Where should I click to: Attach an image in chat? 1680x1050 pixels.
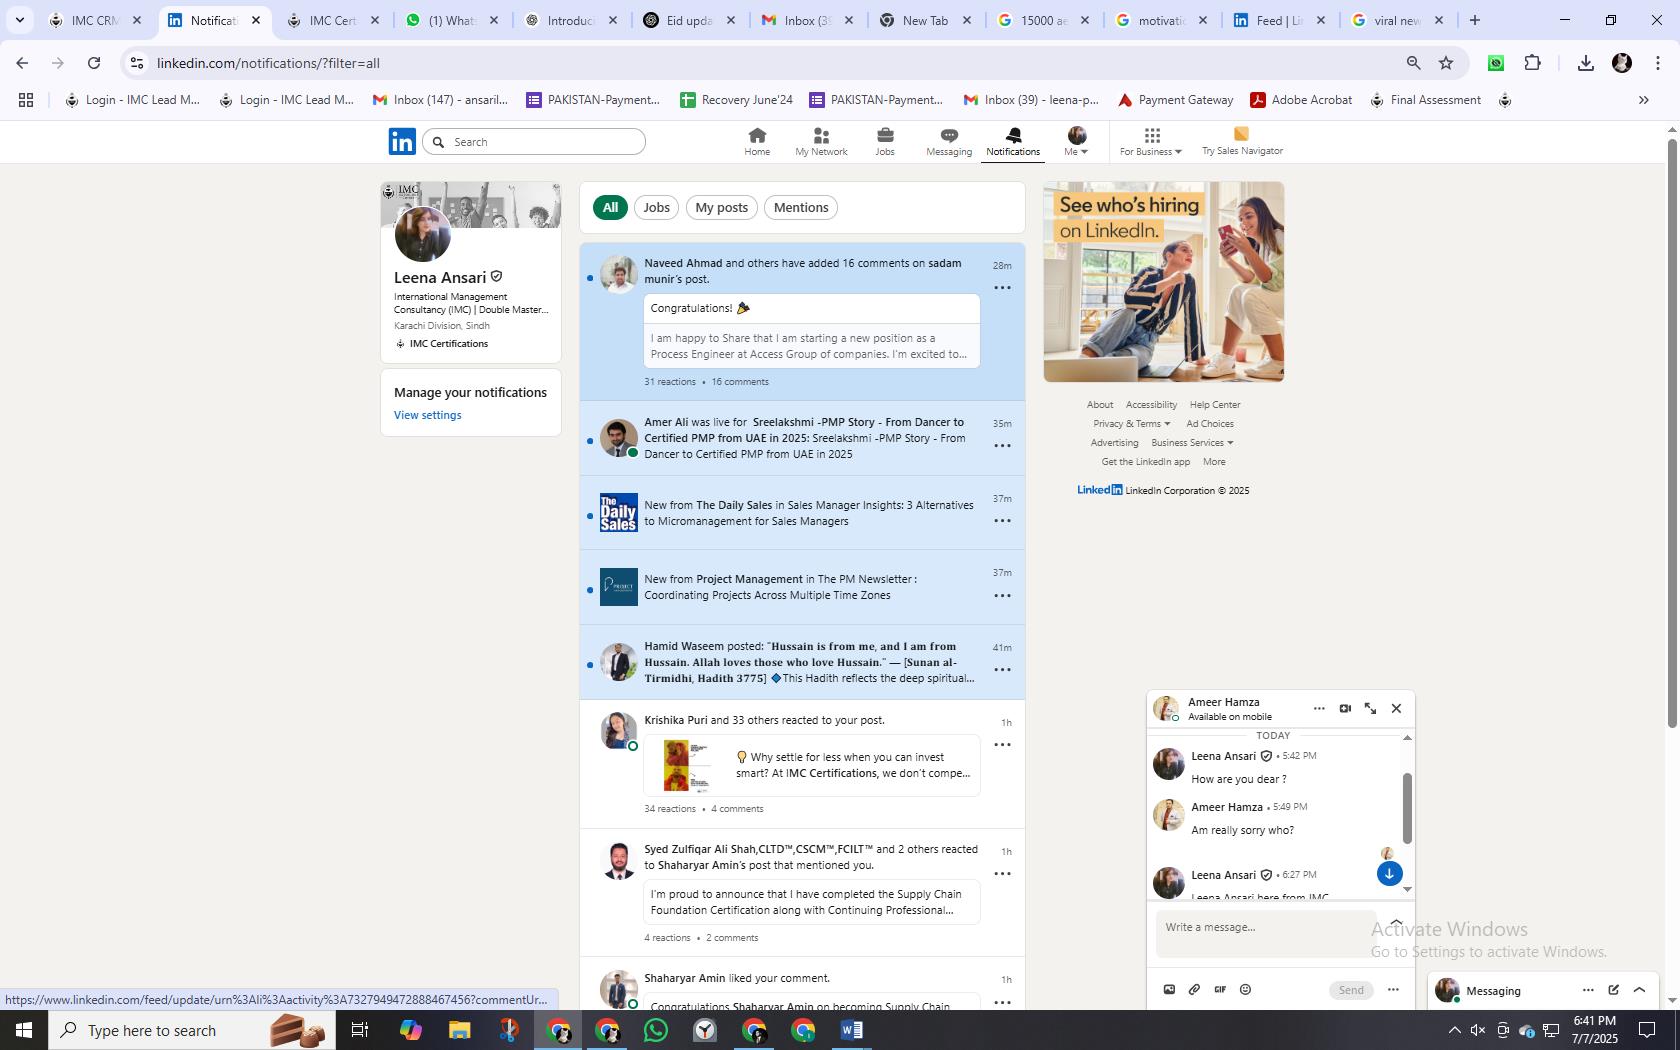[x=1169, y=989]
